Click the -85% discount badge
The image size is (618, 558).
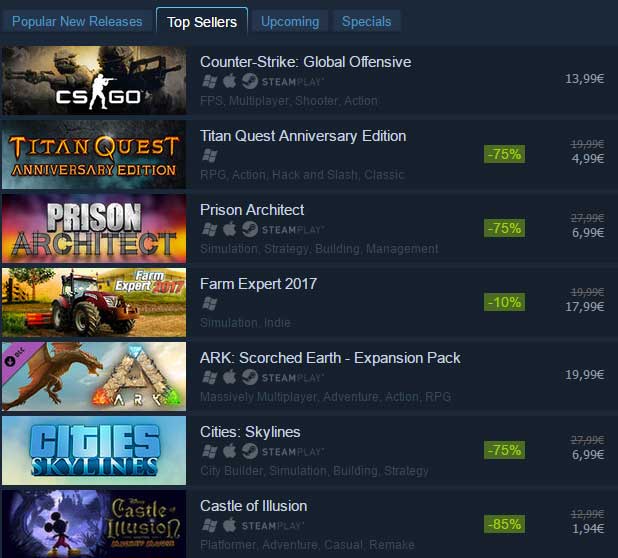tap(504, 524)
